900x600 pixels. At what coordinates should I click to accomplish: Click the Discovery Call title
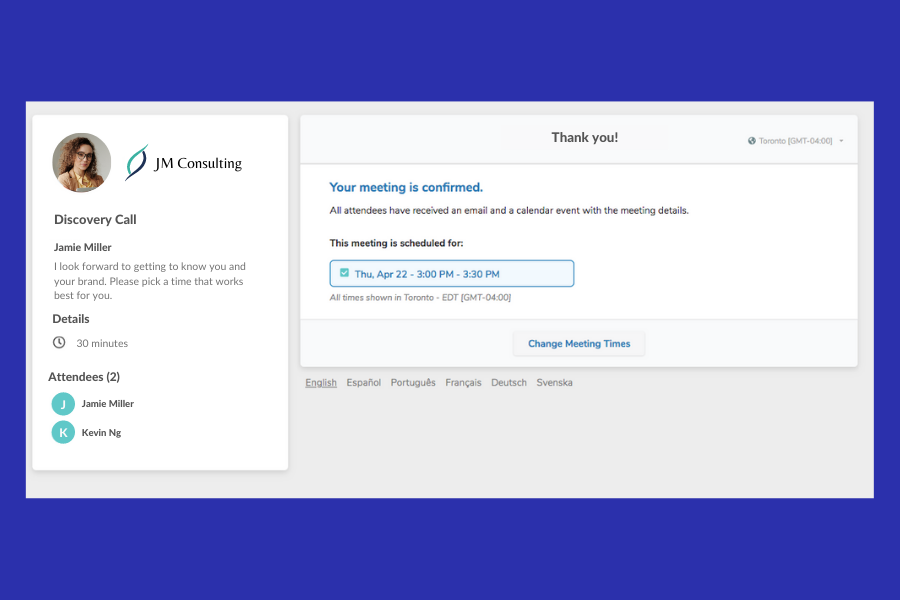95,219
